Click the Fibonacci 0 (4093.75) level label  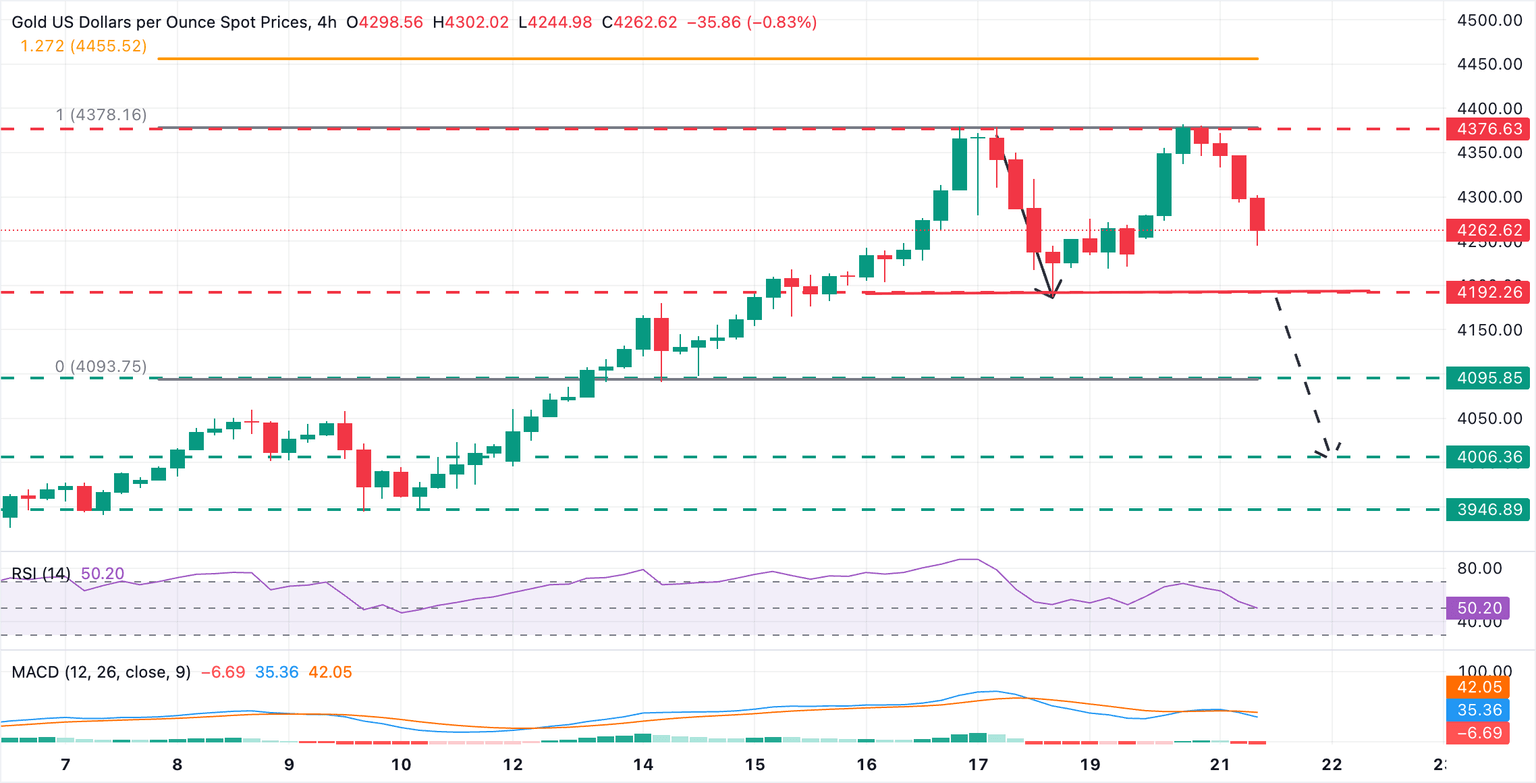[x=101, y=368]
